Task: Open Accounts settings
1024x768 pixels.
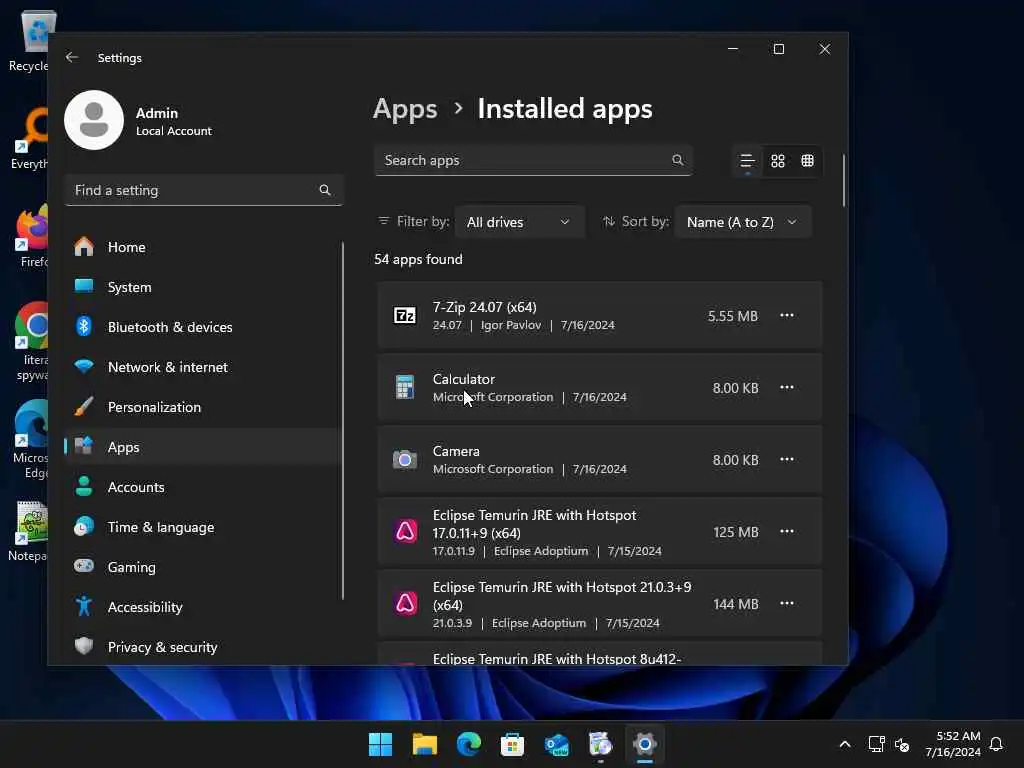Action: pyautogui.click(x=203, y=487)
